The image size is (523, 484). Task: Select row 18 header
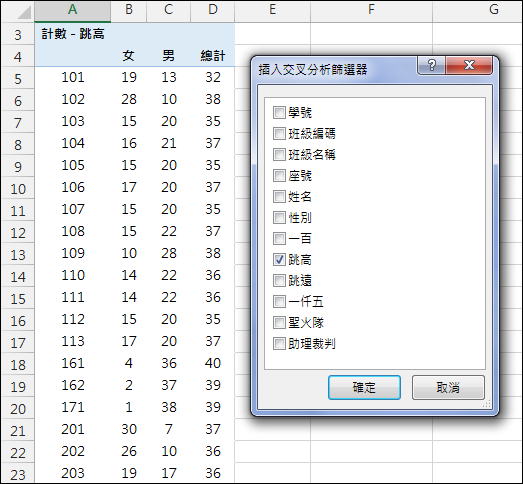18,365
